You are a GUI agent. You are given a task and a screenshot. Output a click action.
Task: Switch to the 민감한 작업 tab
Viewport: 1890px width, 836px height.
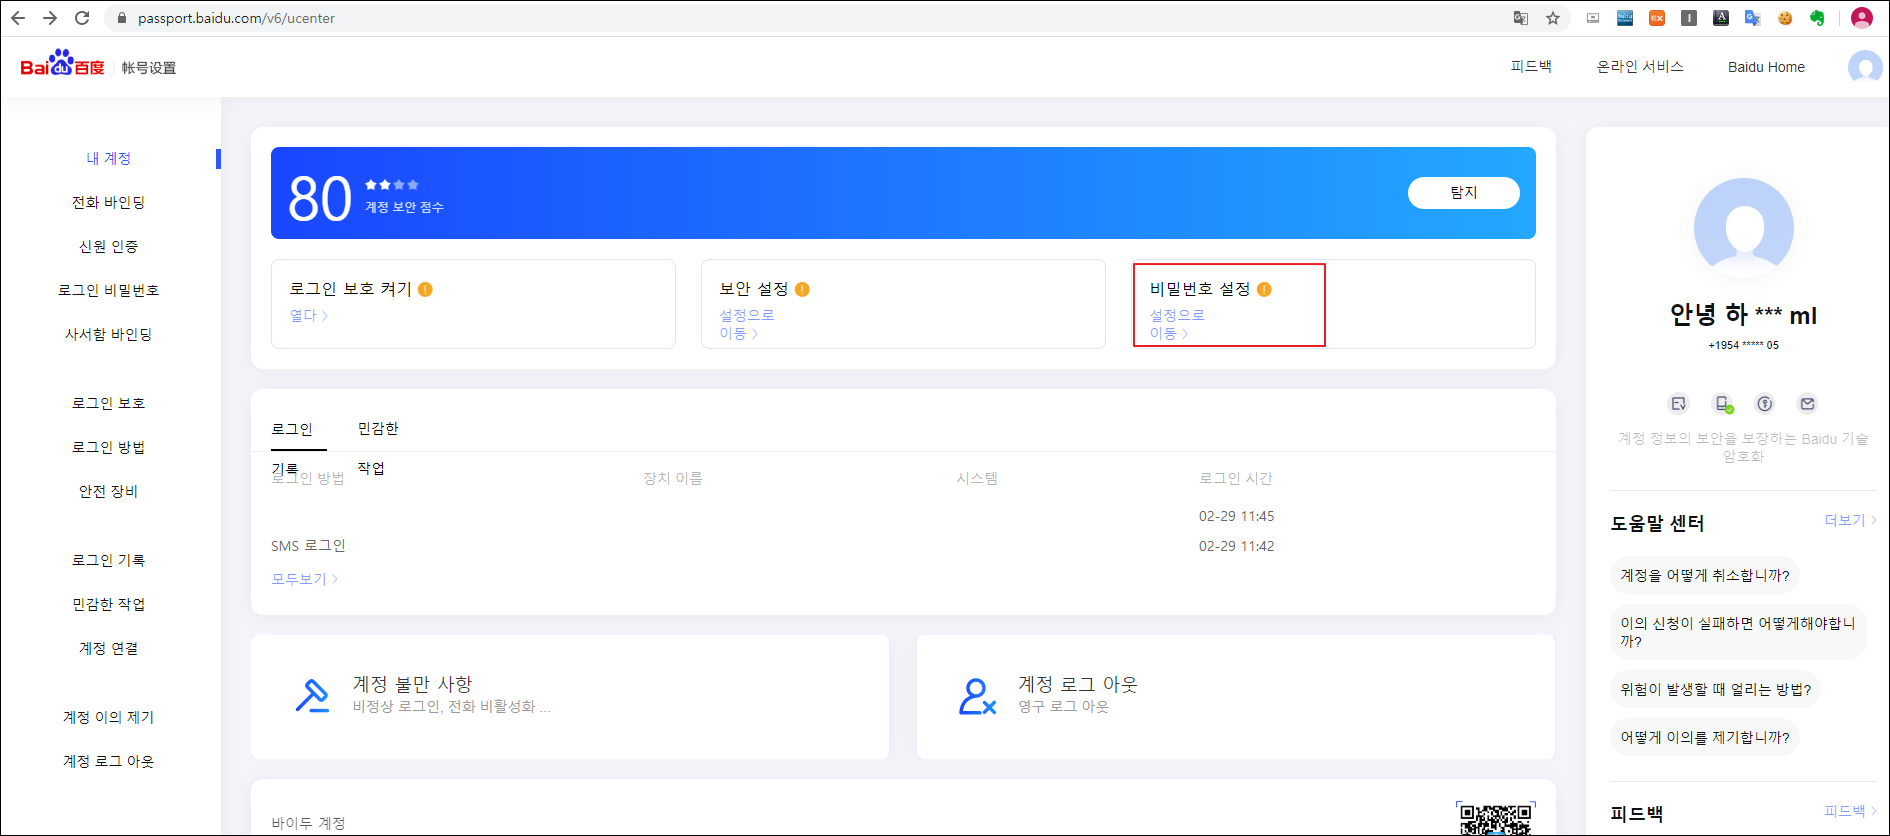378,428
